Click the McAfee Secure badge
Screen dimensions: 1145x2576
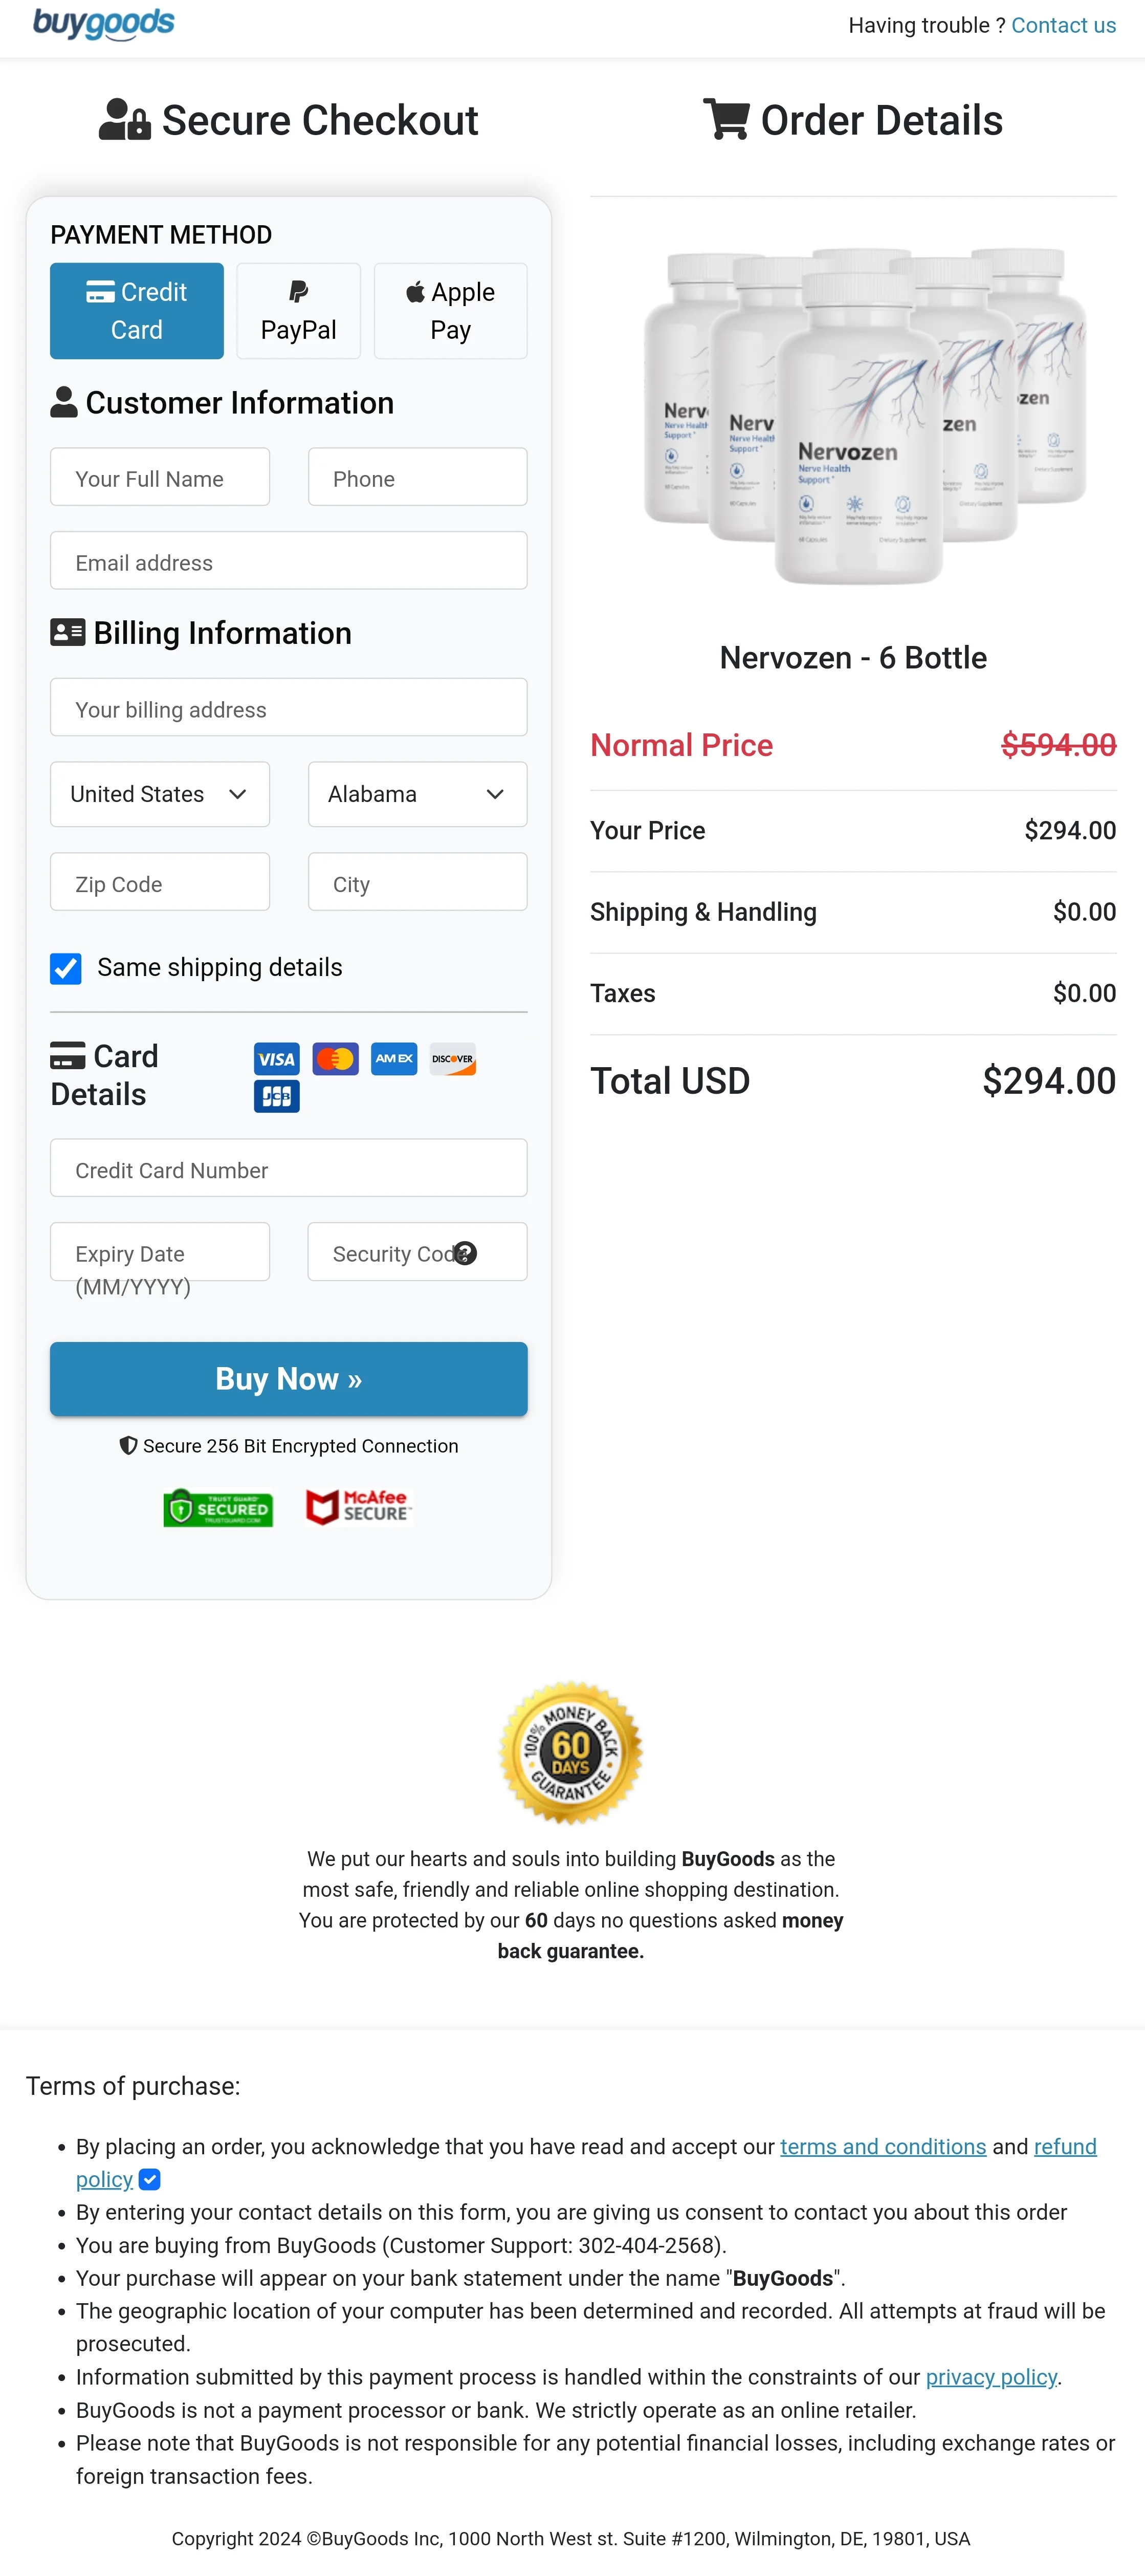coord(357,1508)
